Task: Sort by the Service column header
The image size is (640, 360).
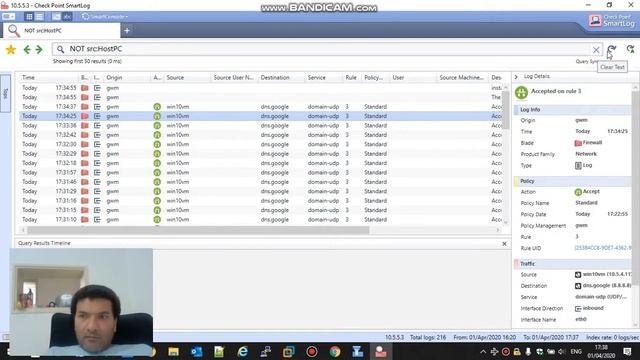Action: 324,78
